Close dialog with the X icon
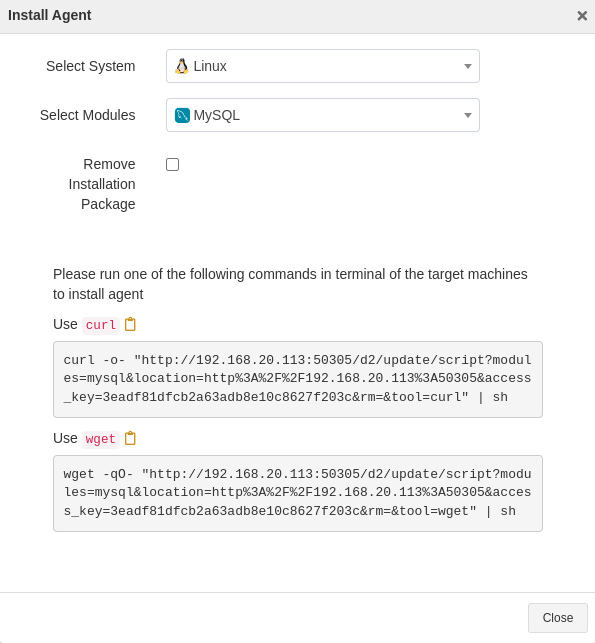Image resolution: width=595 pixels, height=643 pixels. coord(582,16)
